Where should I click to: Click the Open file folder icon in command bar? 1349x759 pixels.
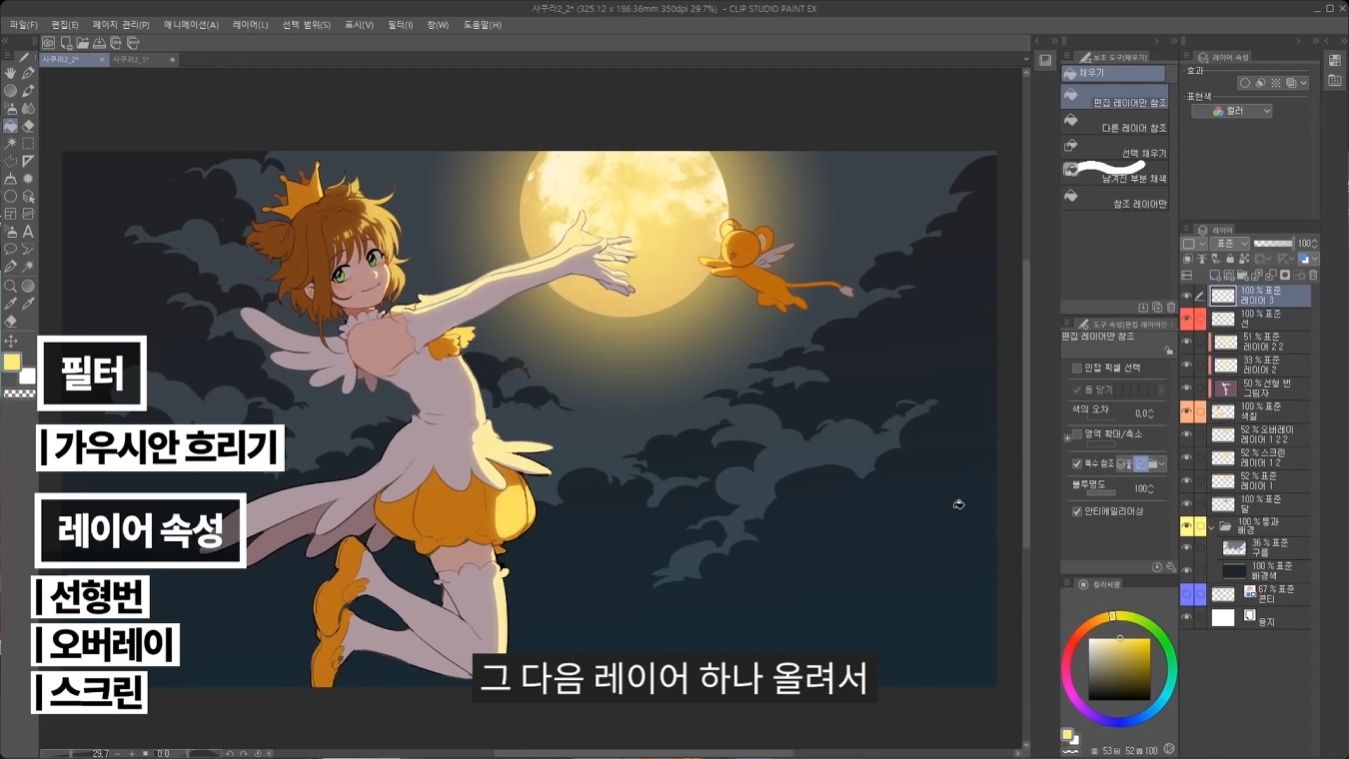point(82,43)
